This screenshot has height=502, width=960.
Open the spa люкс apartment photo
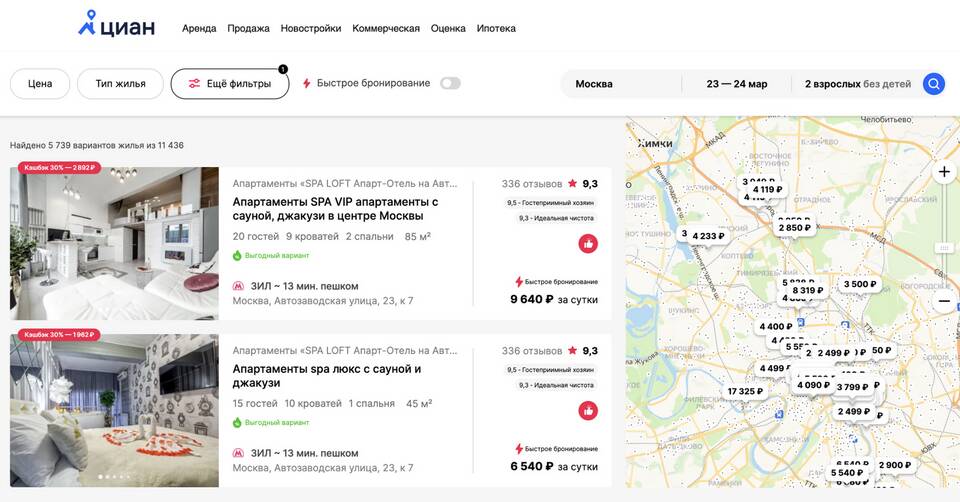point(114,410)
